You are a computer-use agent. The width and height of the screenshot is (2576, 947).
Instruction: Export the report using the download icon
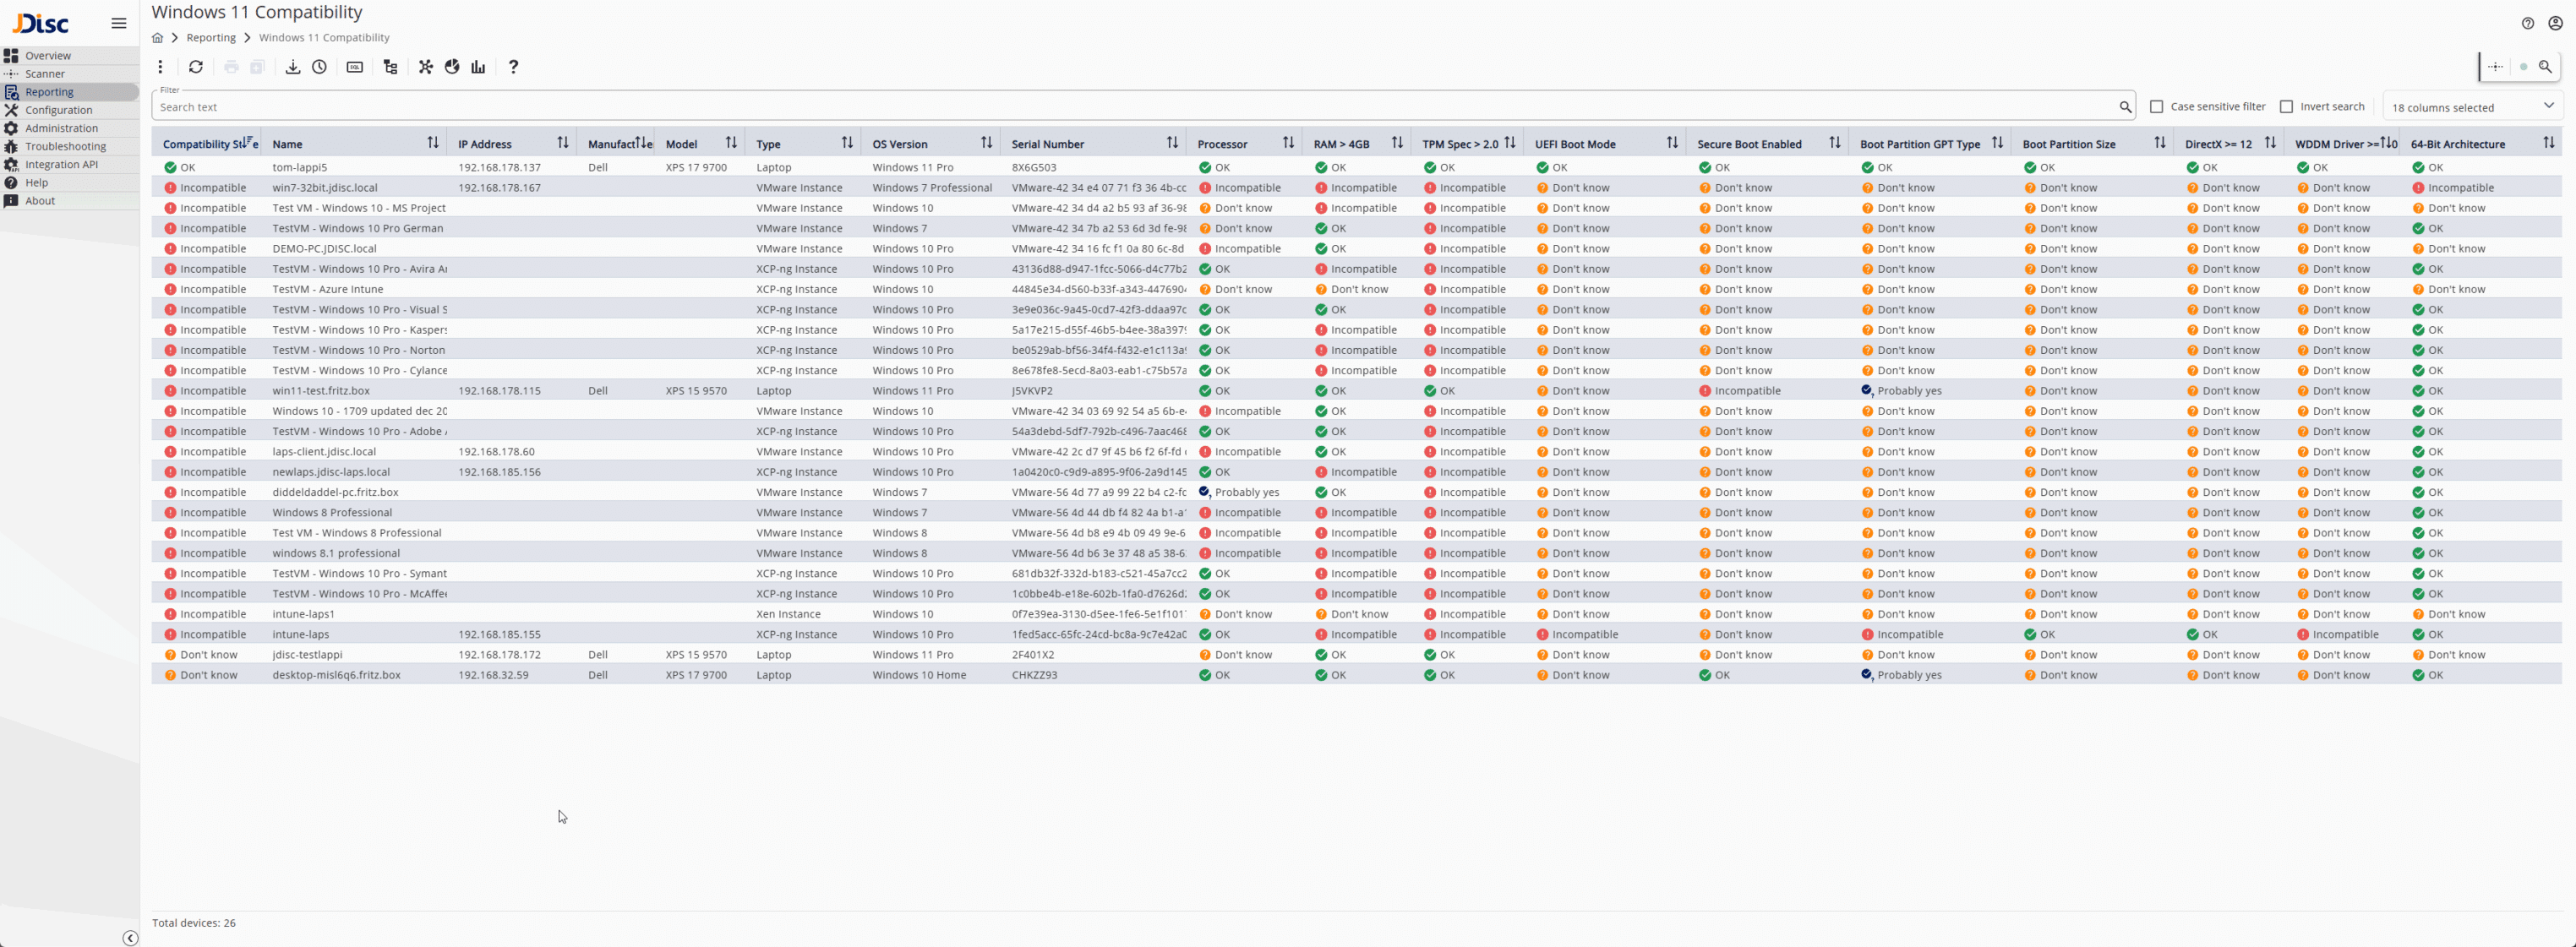[292, 67]
